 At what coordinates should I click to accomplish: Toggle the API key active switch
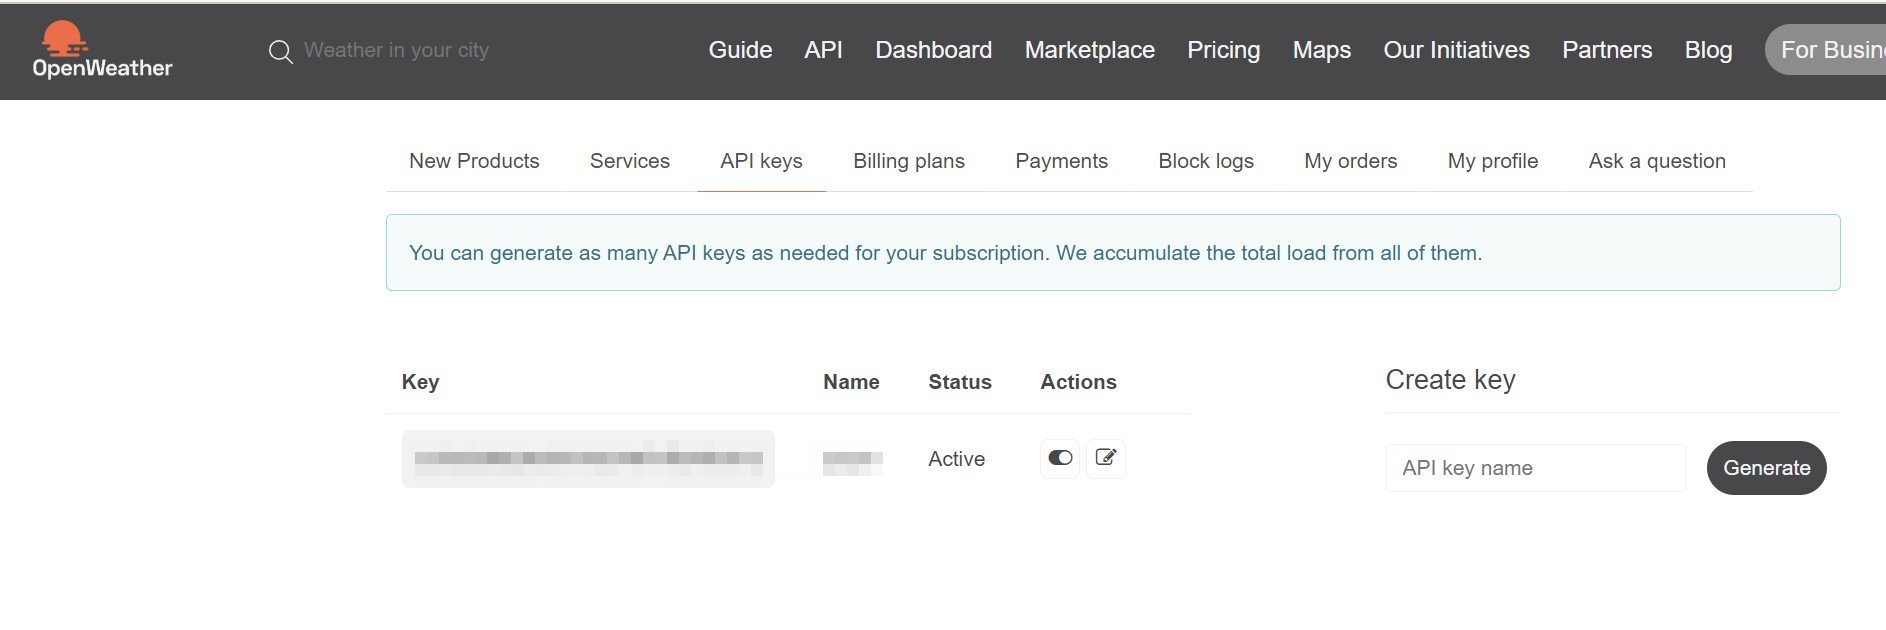click(x=1060, y=458)
